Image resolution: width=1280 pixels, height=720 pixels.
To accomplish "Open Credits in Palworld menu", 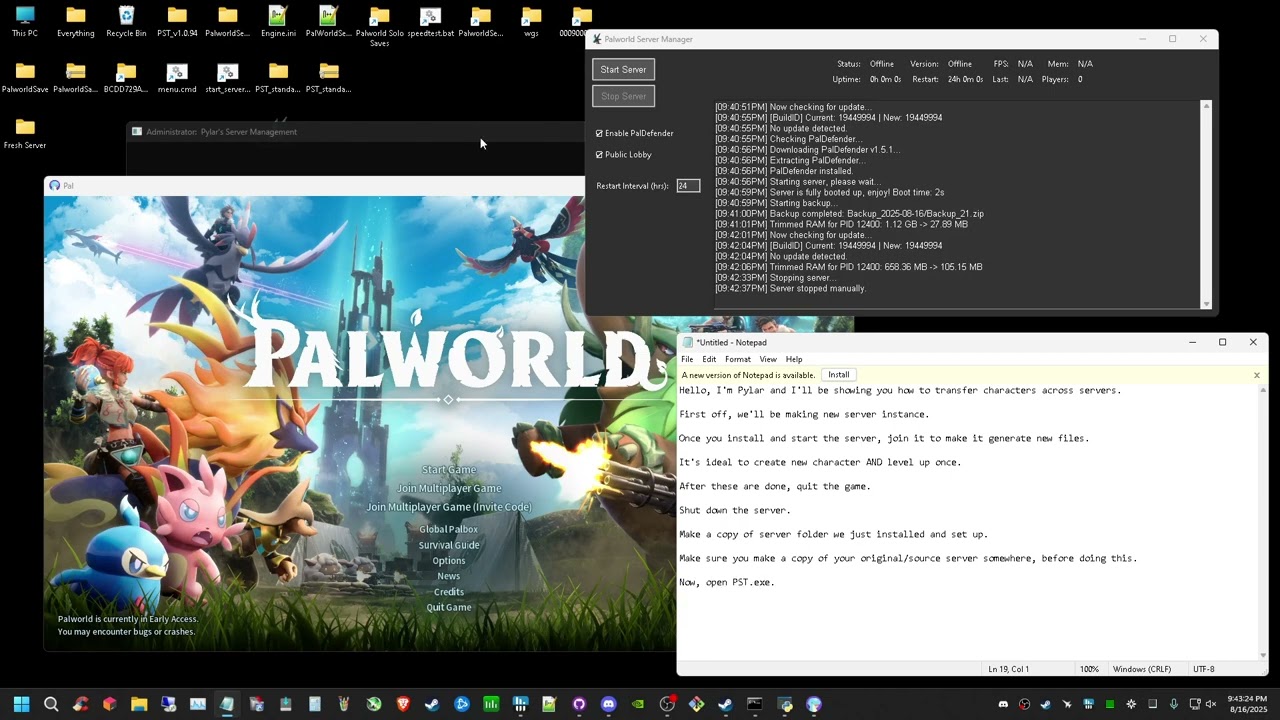I will click(x=449, y=592).
